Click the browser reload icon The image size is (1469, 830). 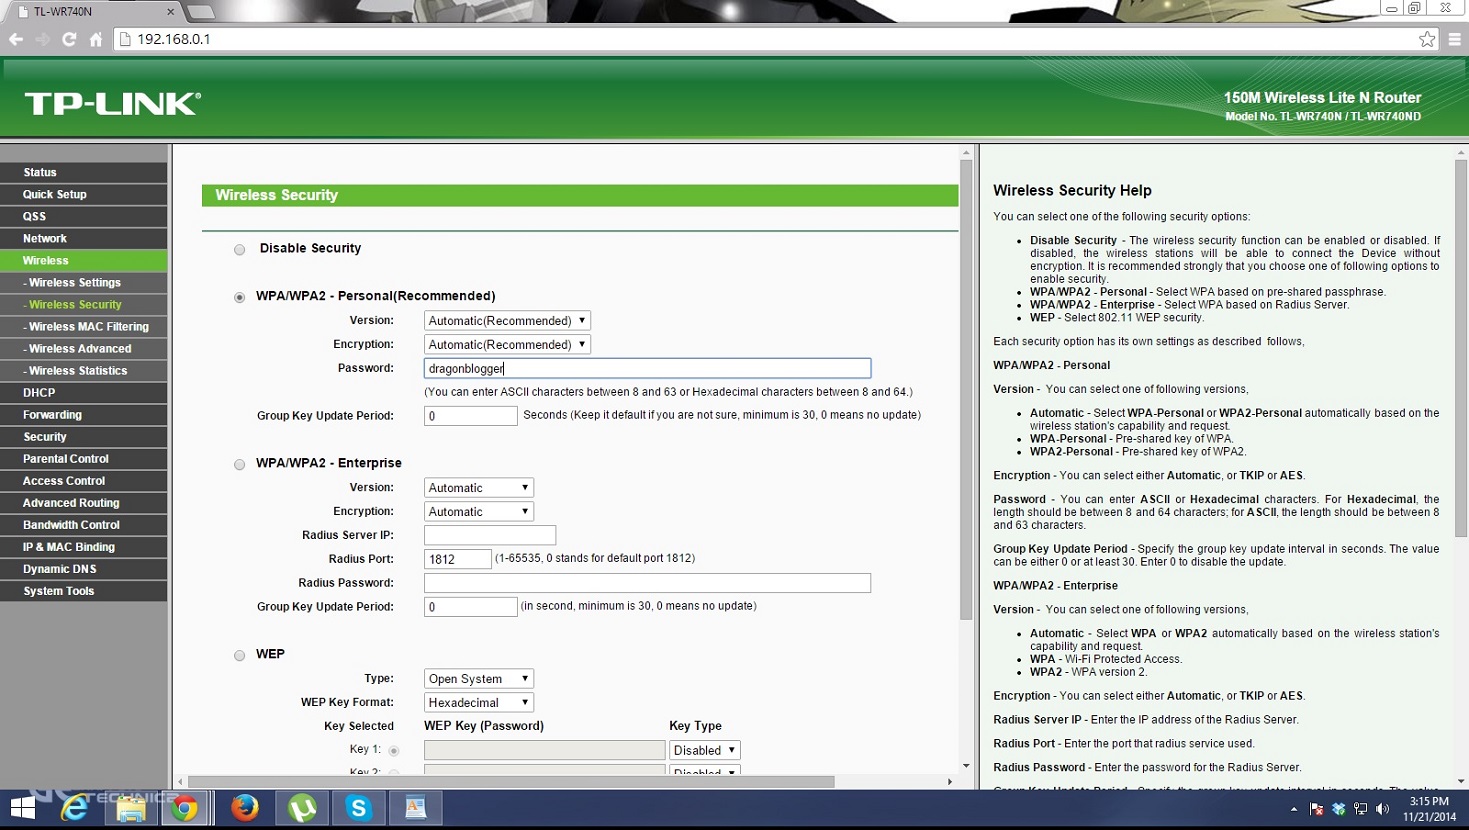click(69, 39)
